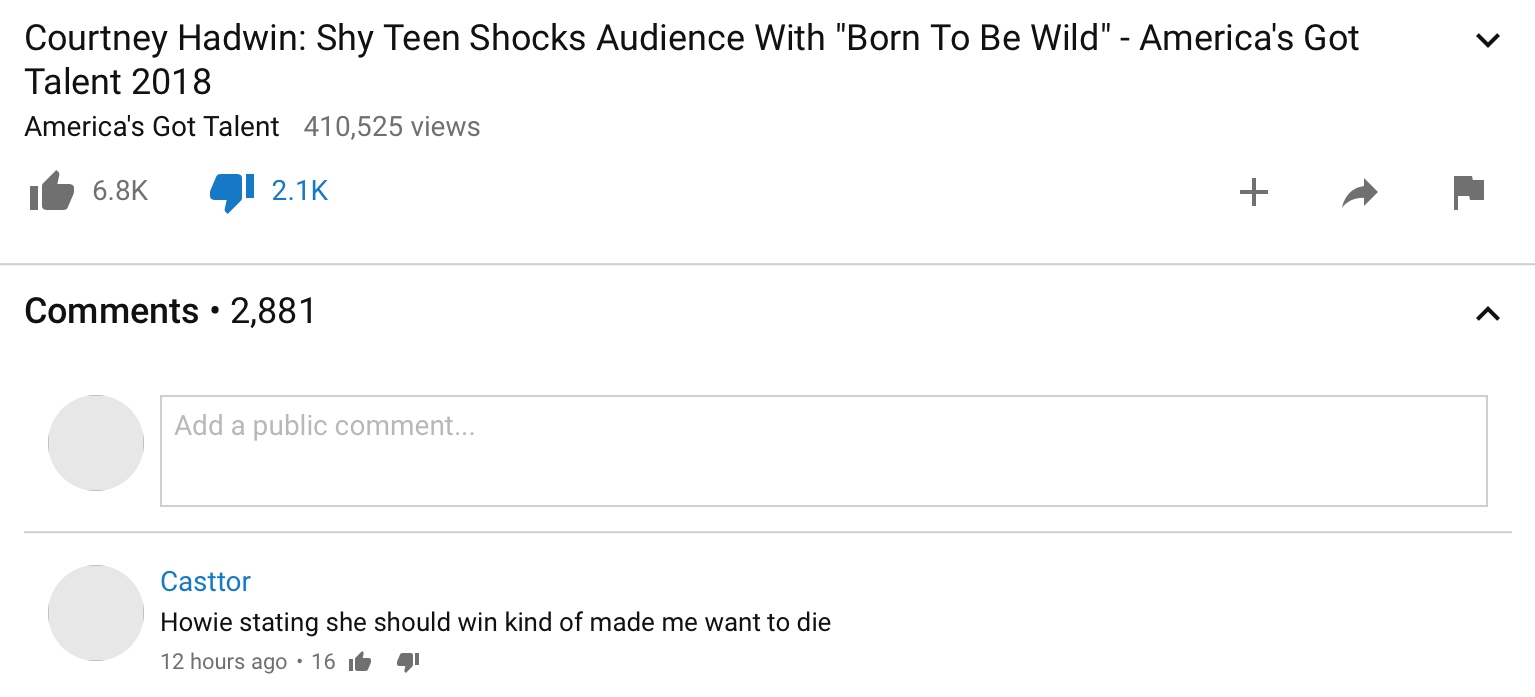
Task: Collapse the Comments section chevron
Action: tap(1488, 313)
